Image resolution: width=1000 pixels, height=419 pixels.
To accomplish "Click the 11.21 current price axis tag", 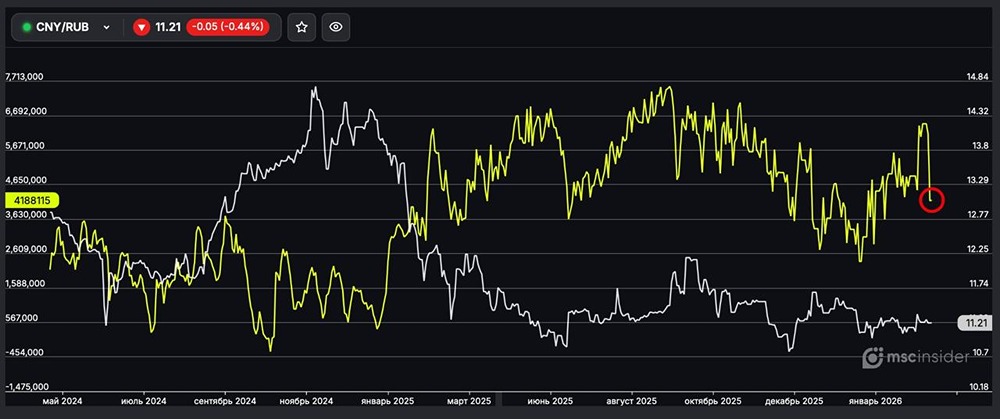I will pyautogui.click(x=973, y=322).
